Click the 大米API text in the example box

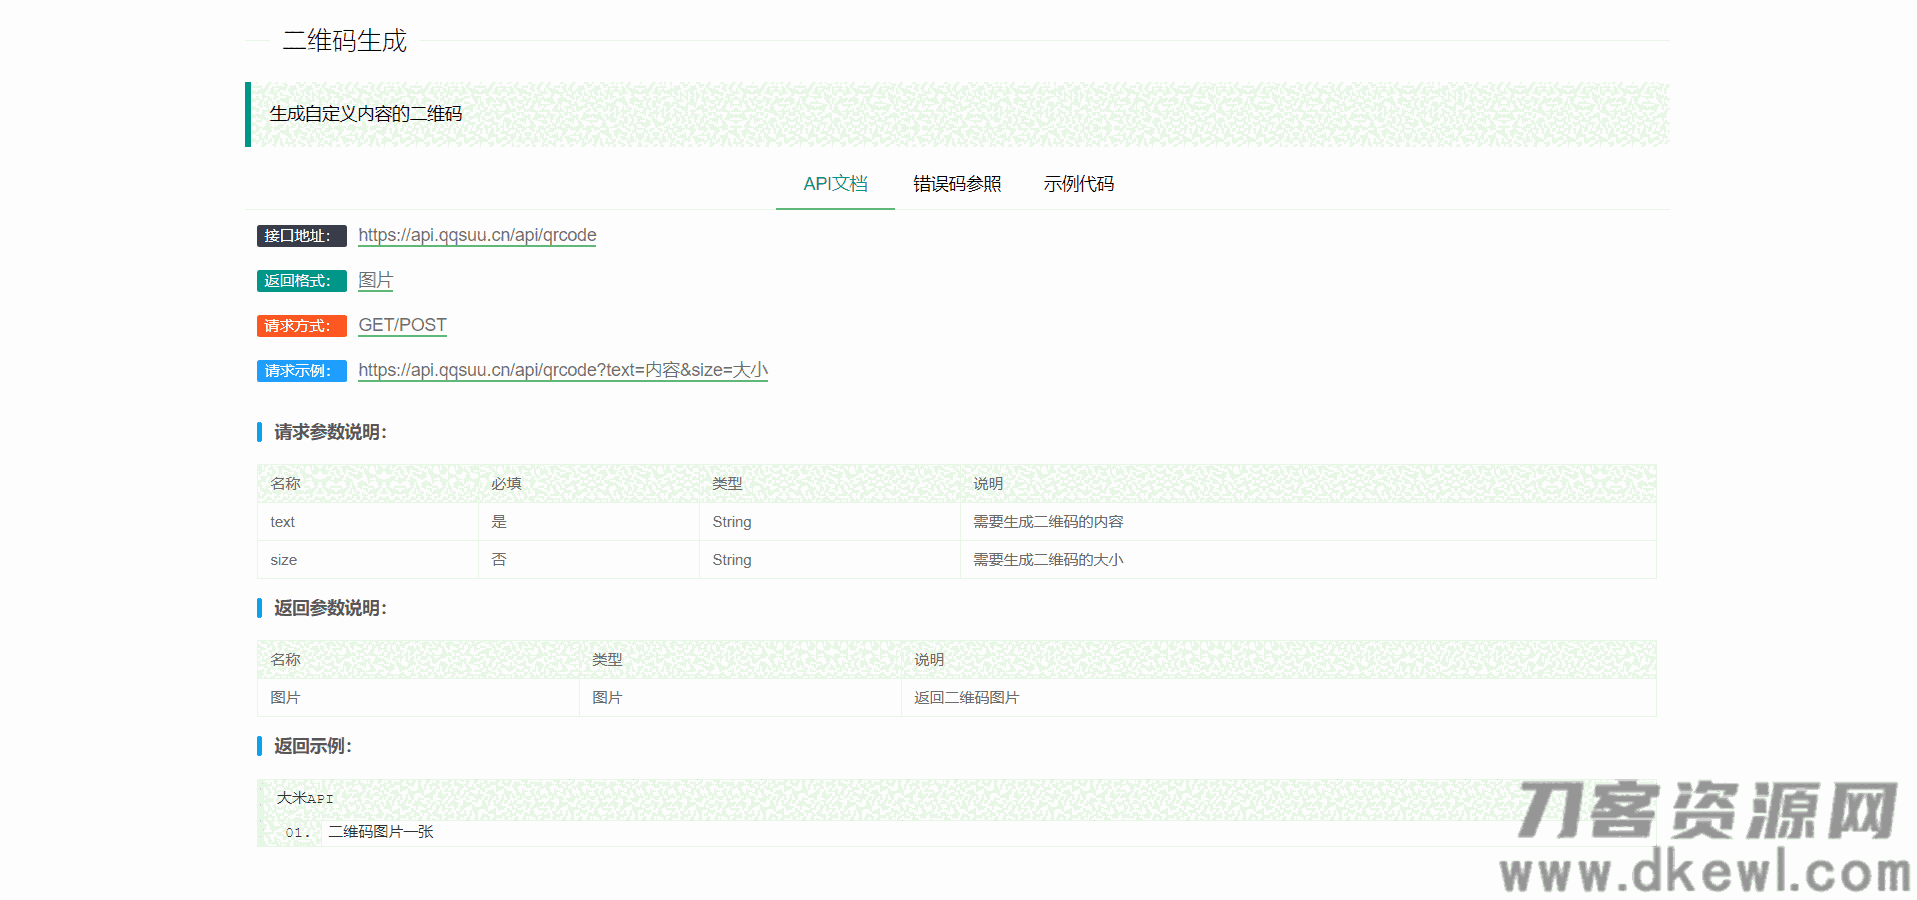[304, 798]
